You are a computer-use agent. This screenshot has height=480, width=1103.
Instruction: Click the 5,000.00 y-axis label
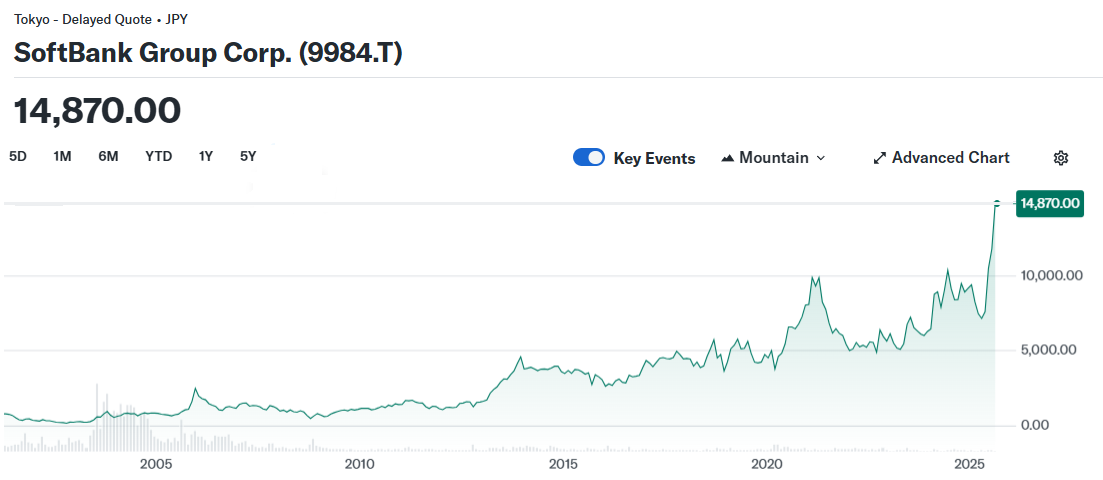[1048, 350]
